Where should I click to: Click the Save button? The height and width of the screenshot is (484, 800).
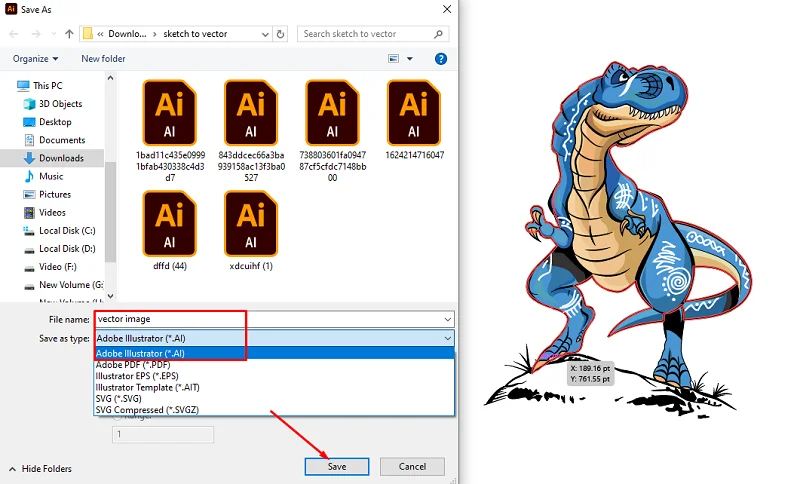[337, 467]
